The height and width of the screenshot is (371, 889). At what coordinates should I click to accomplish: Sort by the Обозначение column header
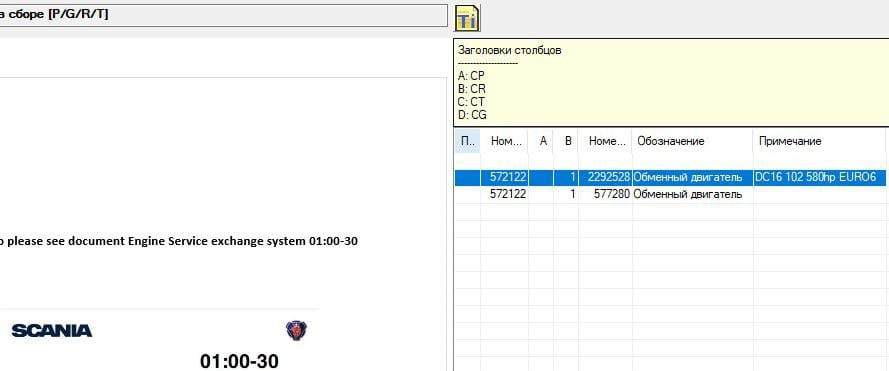pyautogui.click(x=692, y=141)
